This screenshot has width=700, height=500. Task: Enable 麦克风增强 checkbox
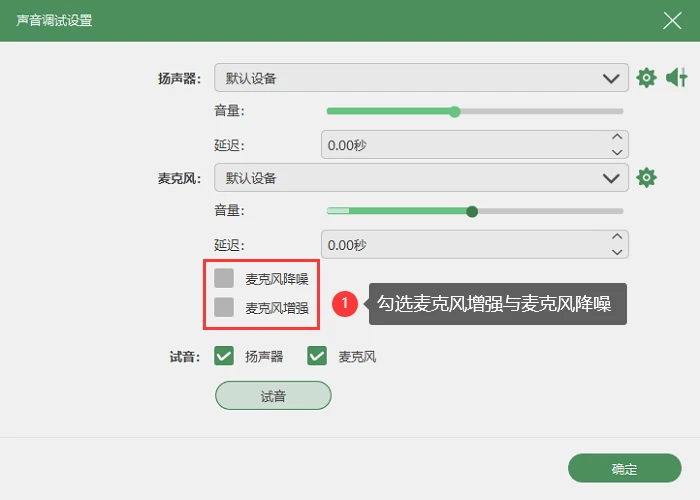coord(224,307)
